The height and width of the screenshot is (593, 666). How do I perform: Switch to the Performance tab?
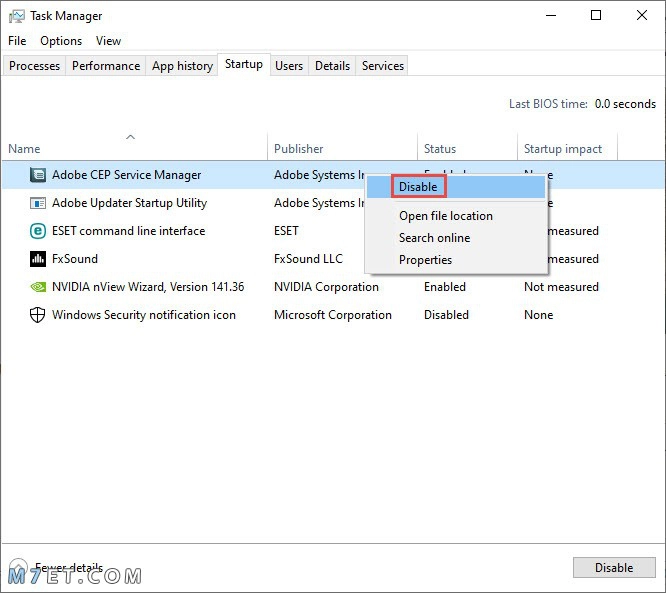(106, 66)
